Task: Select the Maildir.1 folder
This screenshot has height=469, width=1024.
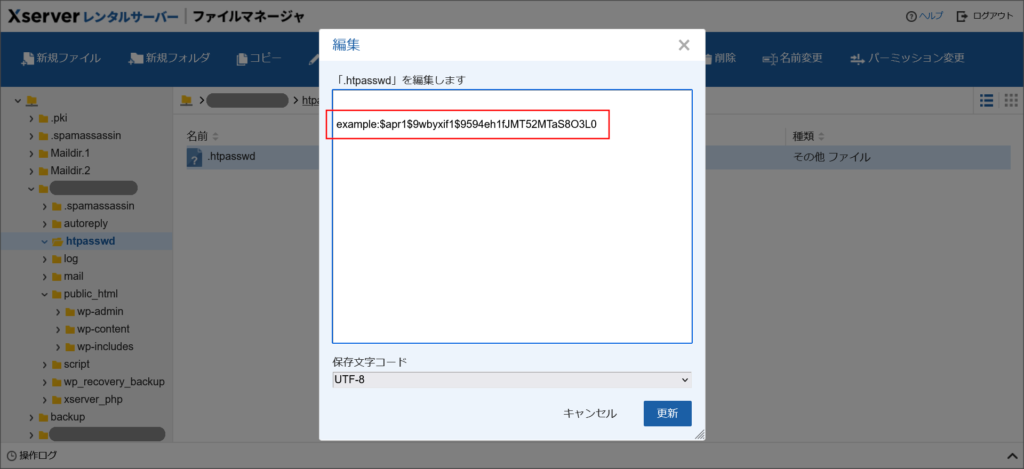Action: pos(70,154)
